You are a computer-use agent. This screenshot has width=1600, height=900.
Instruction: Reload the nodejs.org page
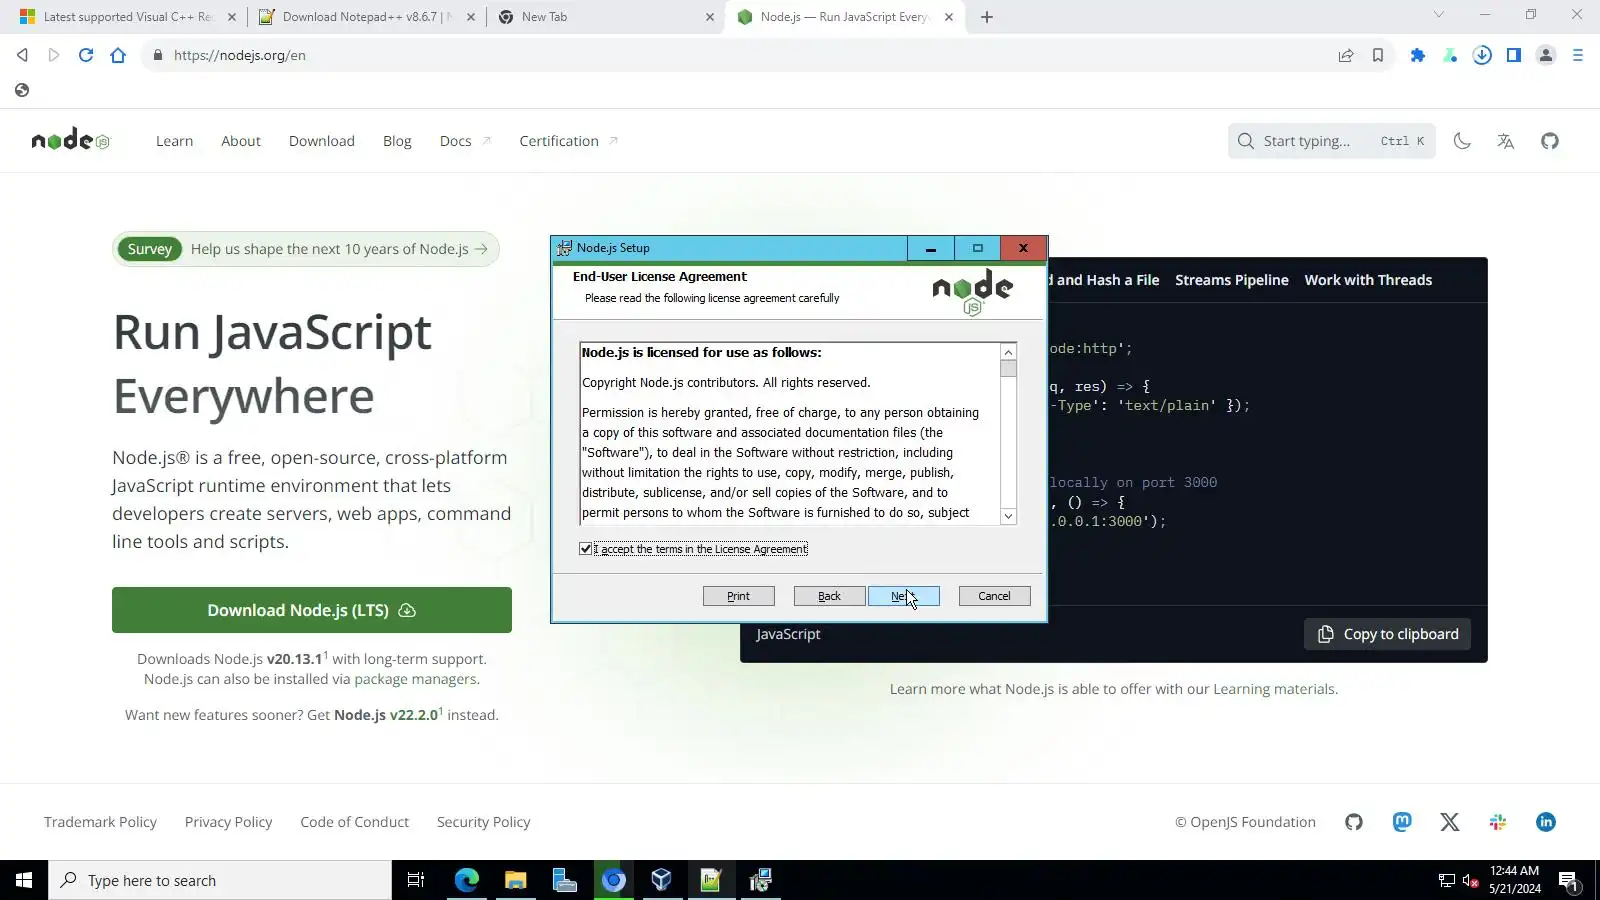pos(86,55)
